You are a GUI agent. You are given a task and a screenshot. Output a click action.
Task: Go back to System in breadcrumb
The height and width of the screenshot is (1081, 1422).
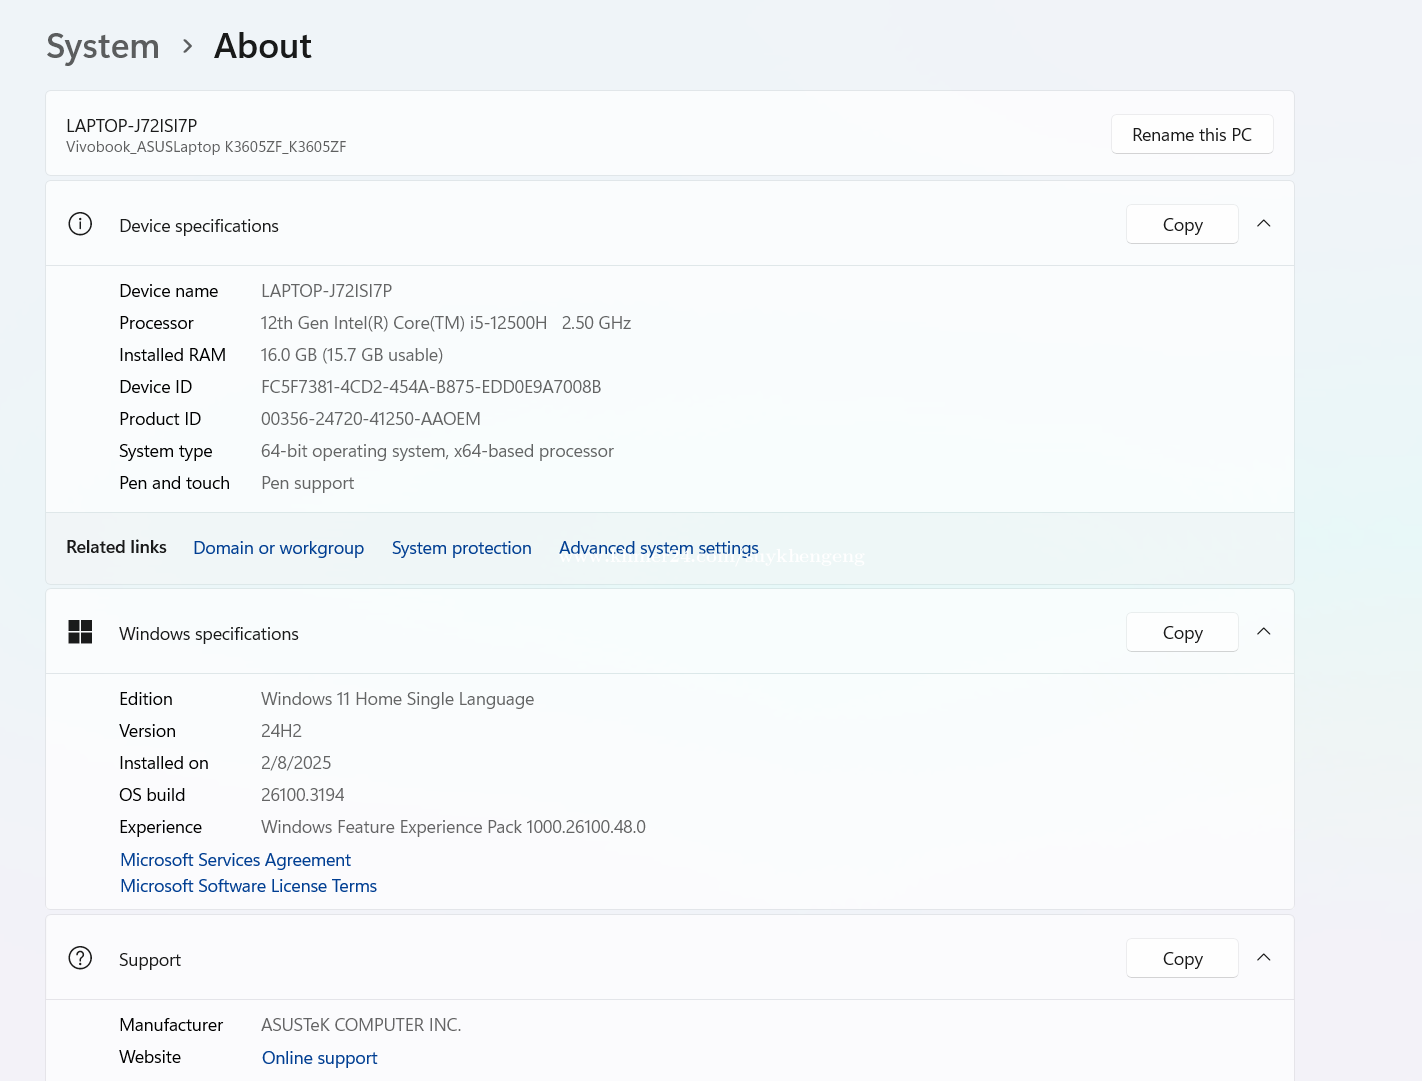pyautogui.click(x=103, y=46)
